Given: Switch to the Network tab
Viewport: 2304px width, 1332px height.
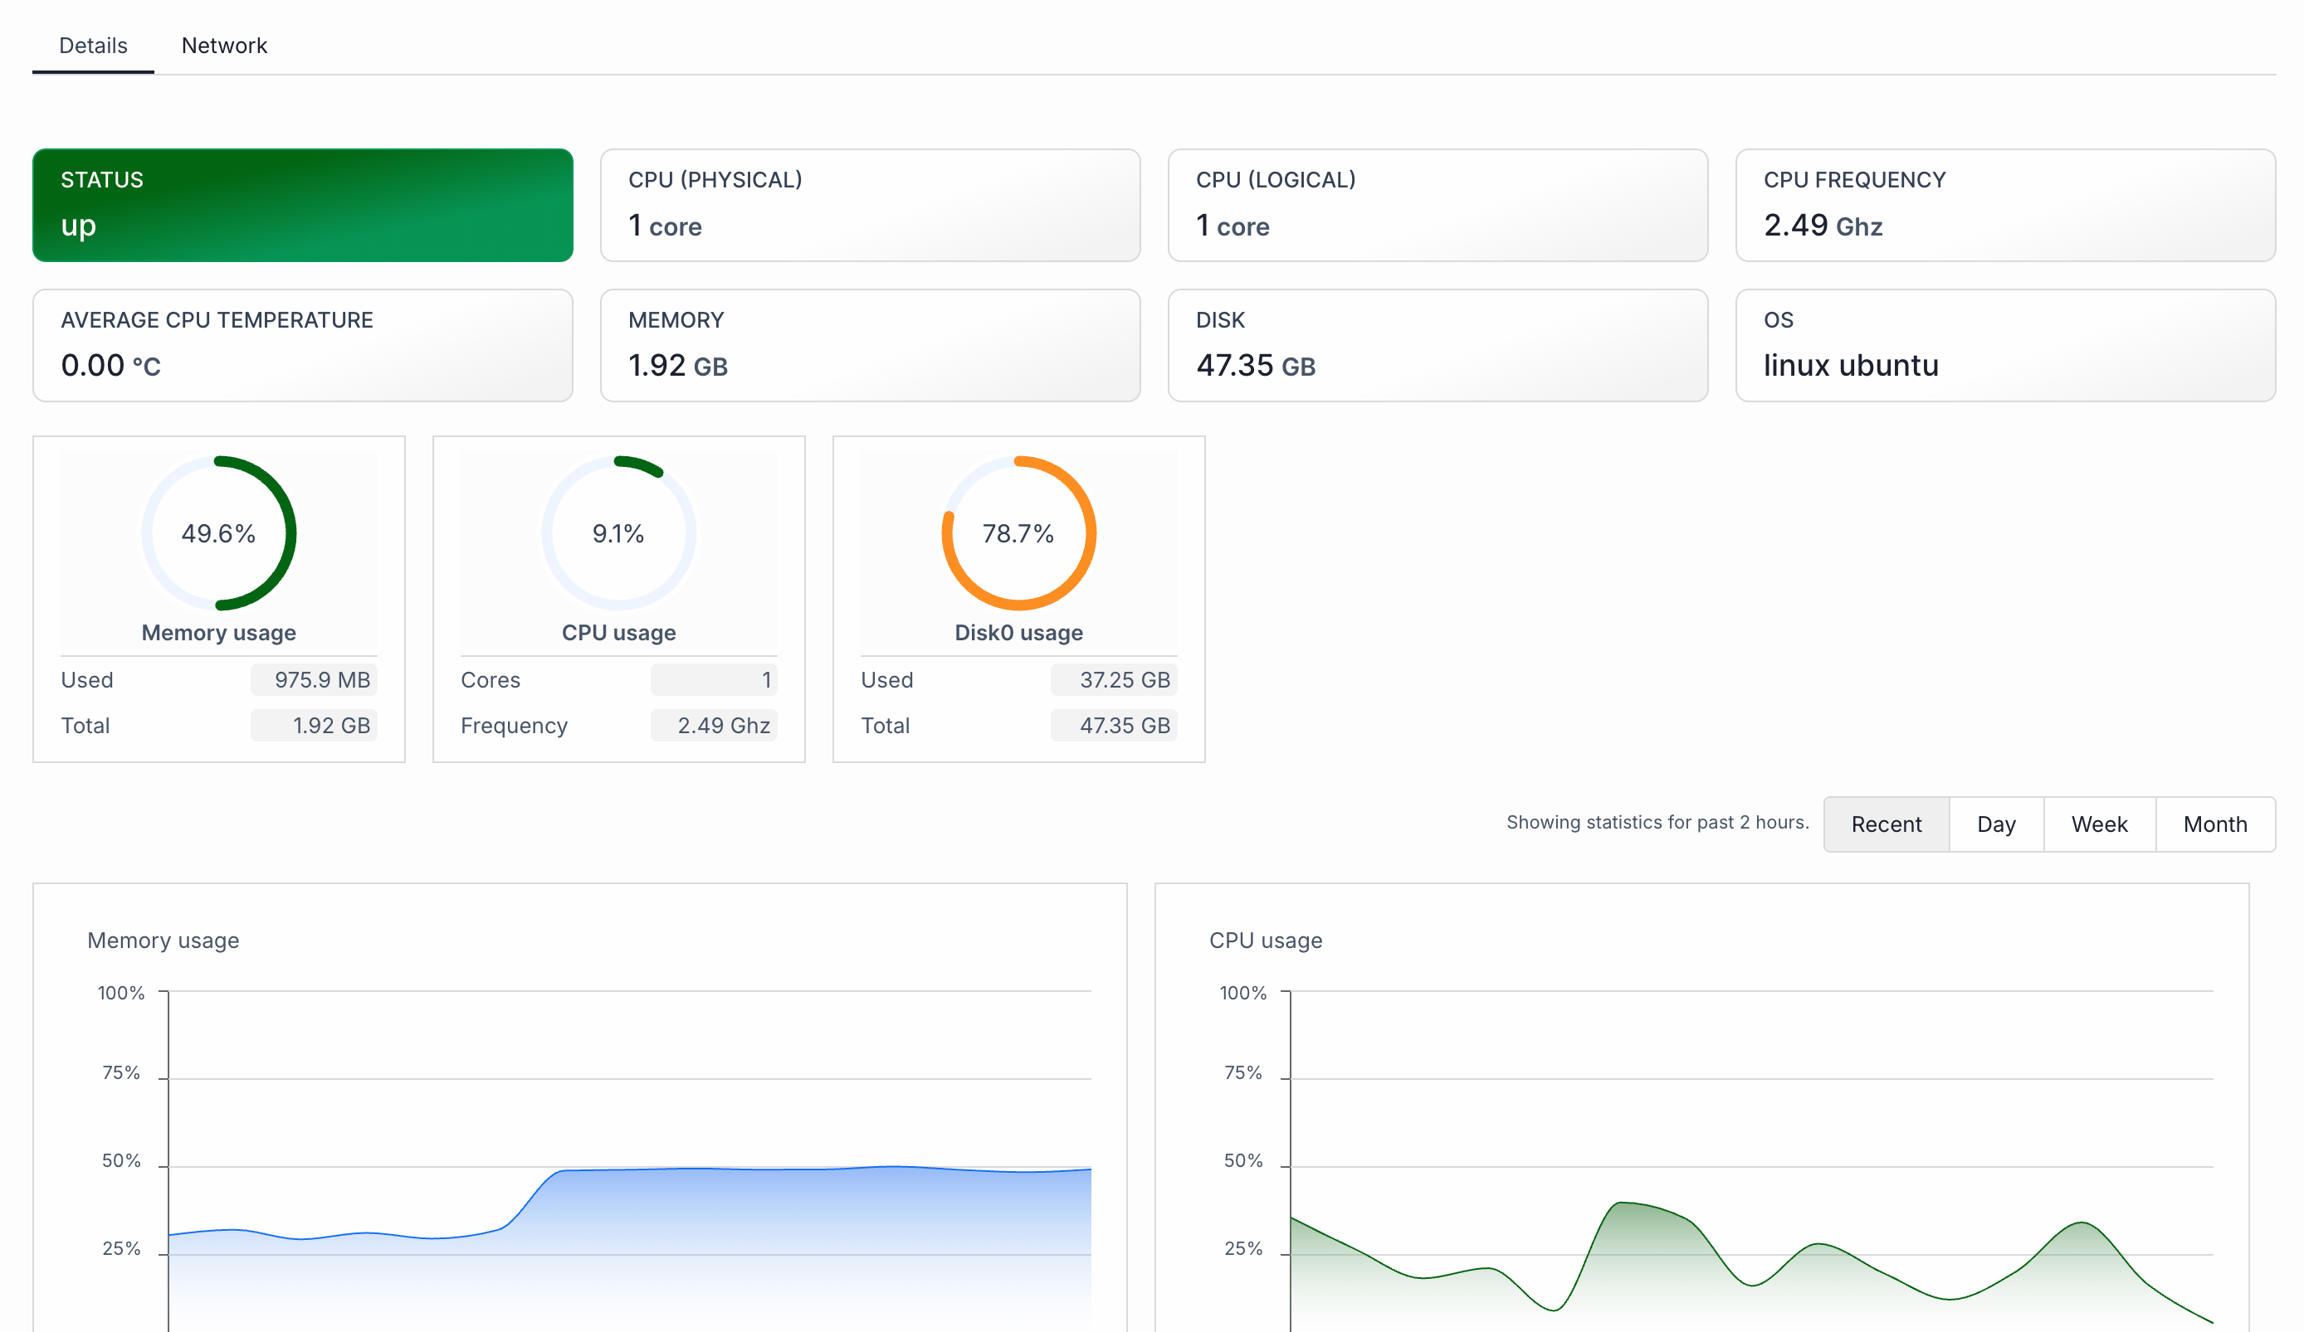Looking at the screenshot, I should [224, 45].
